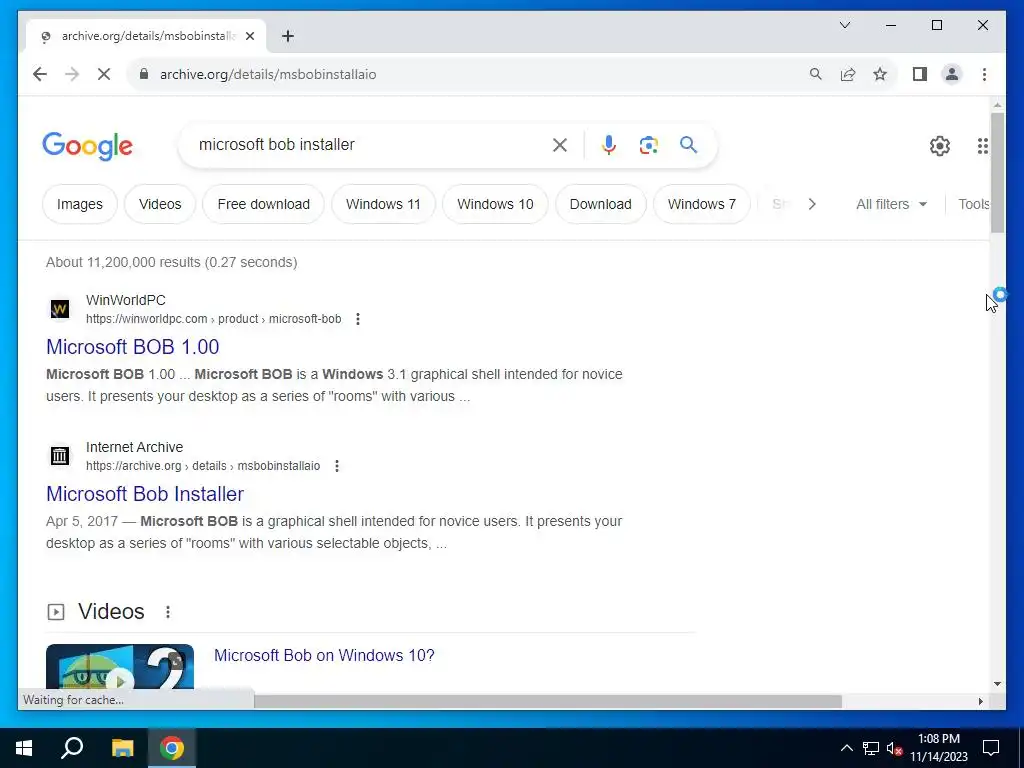
Task: Open options for the Internet Archive result
Action: (x=337, y=466)
